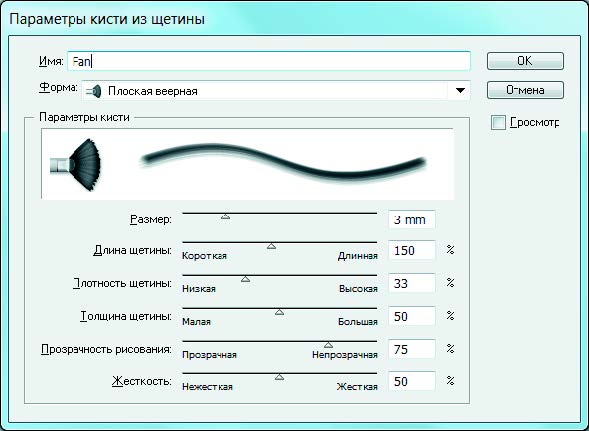This screenshot has height=431, width=589.
Task: Click the paint opacity field showing 75
Action: pos(412,349)
